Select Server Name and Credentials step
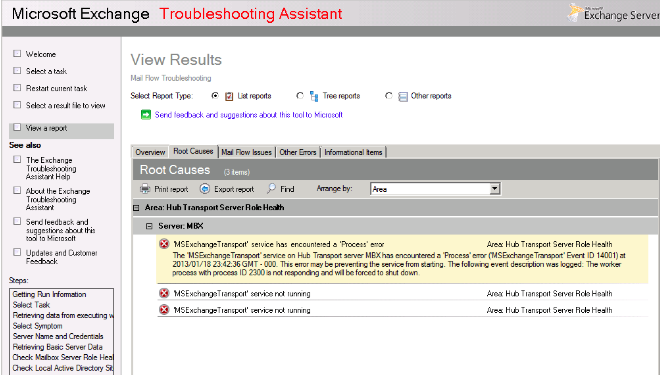Viewport: 660px width, 376px height. point(58,336)
